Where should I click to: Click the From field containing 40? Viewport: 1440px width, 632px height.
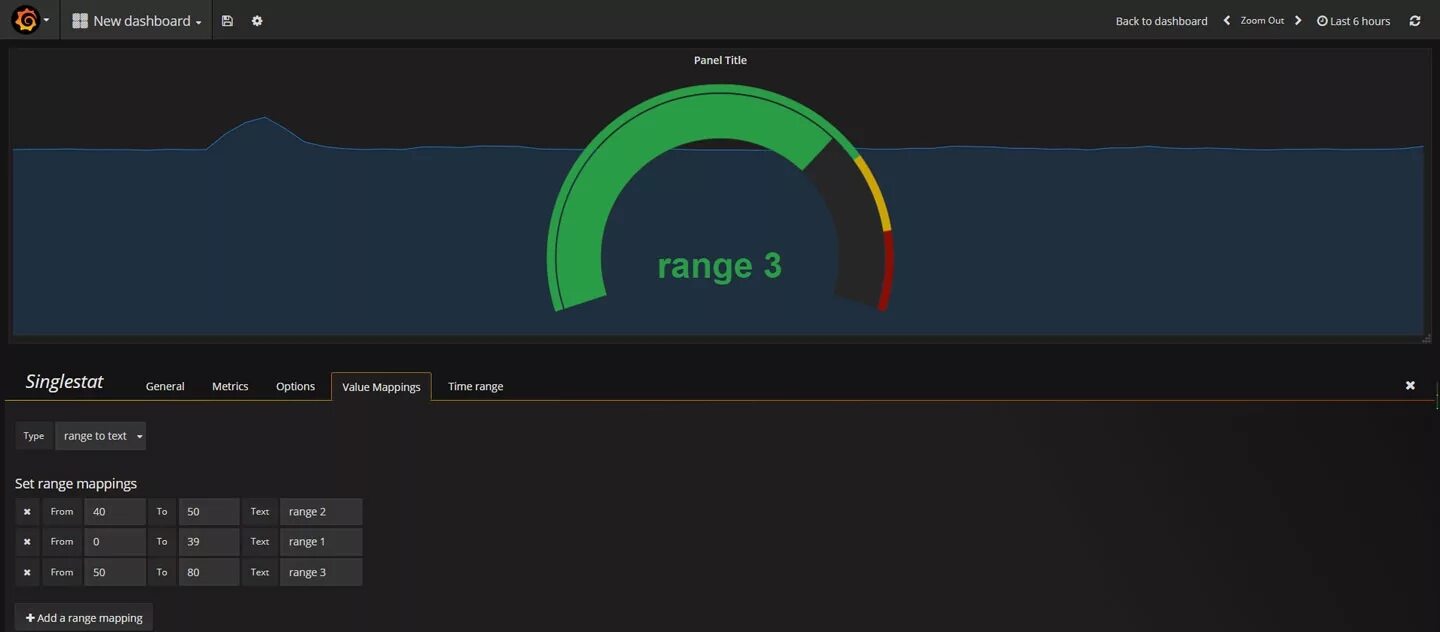click(x=115, y=512)
